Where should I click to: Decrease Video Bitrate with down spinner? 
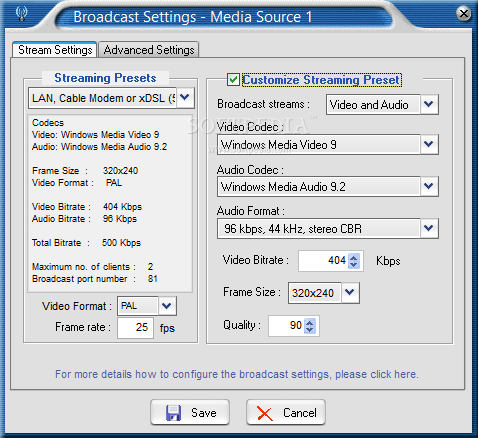(354, 265)
